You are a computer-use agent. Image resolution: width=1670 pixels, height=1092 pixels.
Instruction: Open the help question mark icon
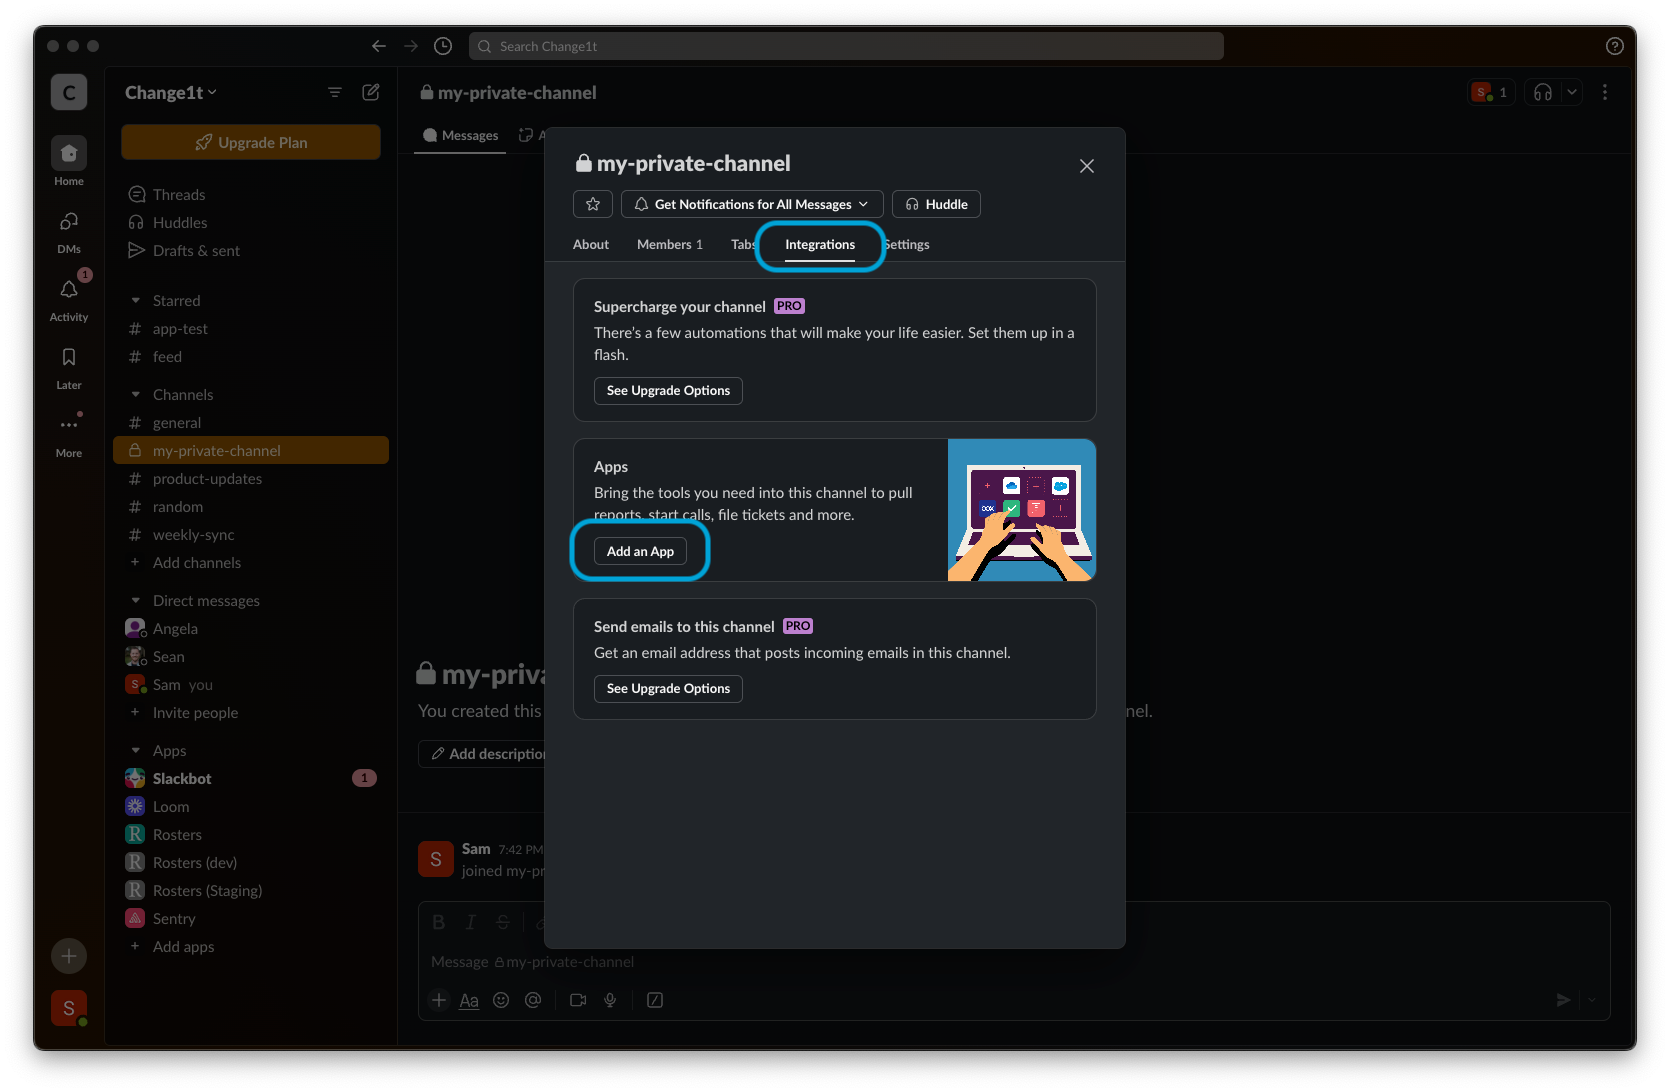[x=1614, y=46]
